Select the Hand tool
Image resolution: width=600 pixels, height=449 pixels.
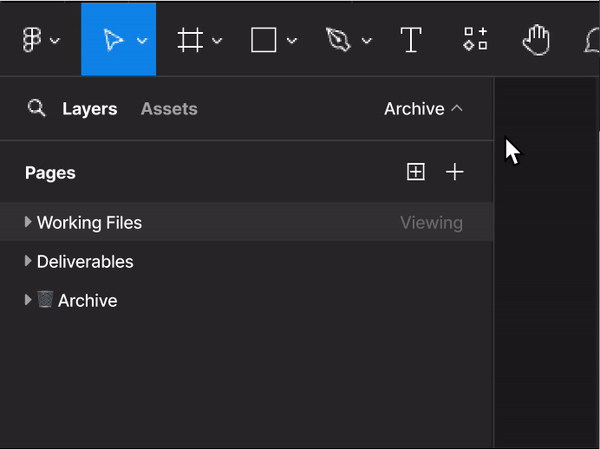coord(536,40)
